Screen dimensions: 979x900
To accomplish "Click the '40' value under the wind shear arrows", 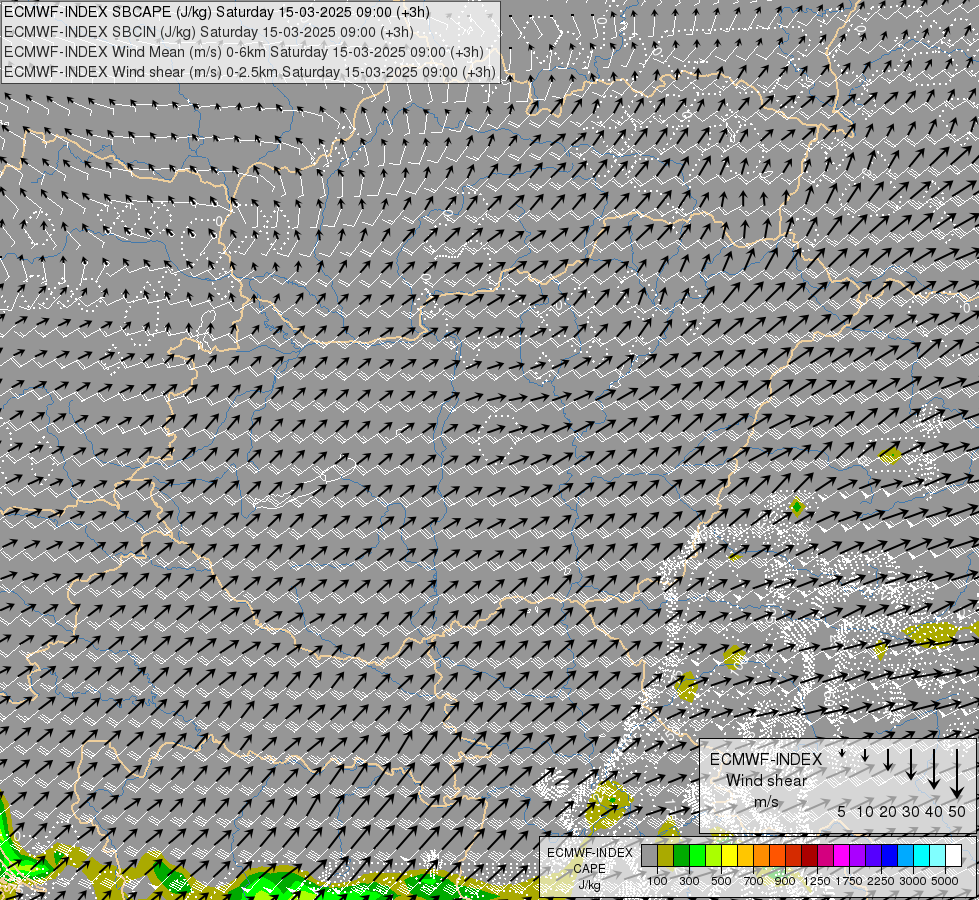I will coord(933,811).
